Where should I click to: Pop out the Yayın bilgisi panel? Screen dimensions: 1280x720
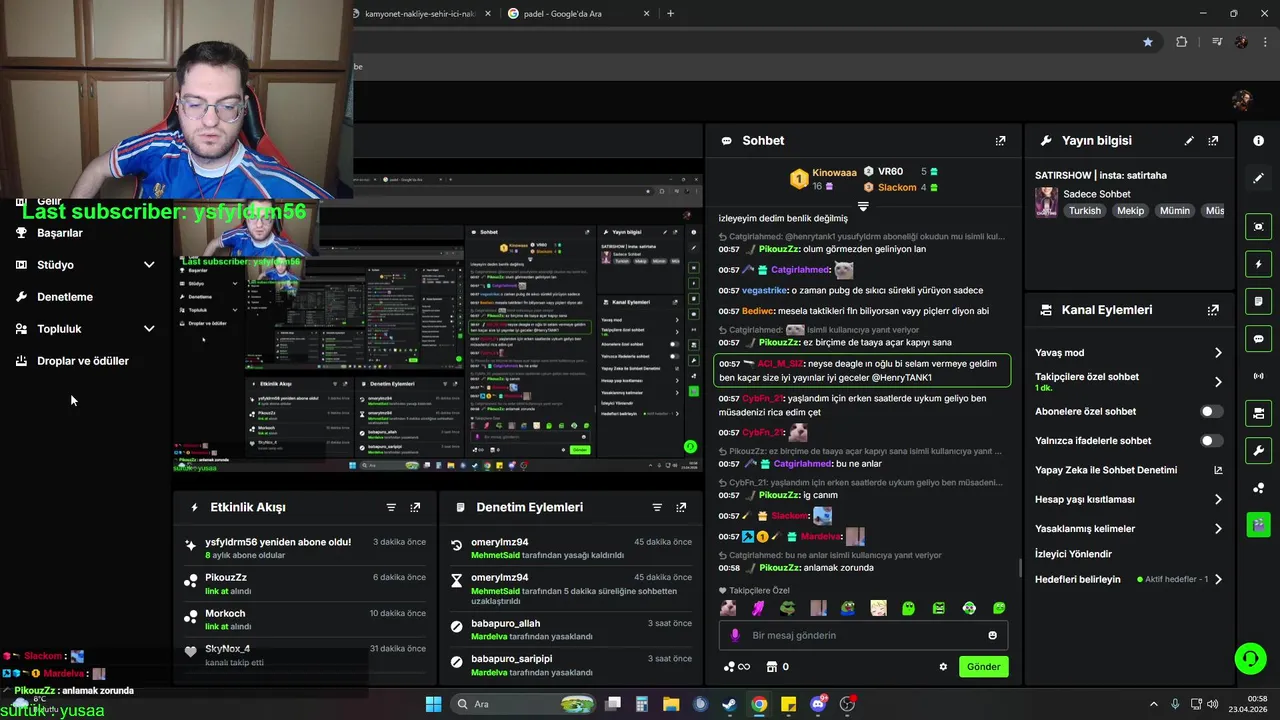(1213, 141)
